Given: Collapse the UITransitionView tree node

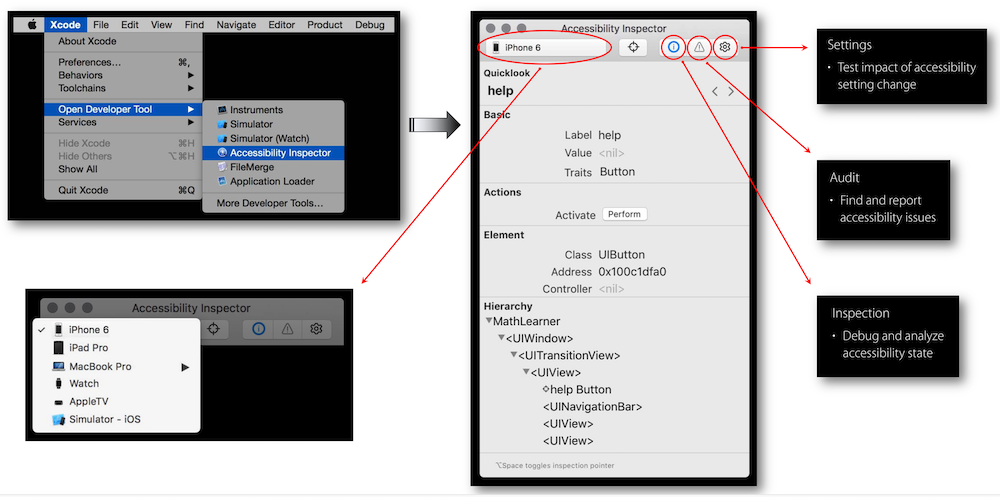Looking at the screenshot, I should (513, 355).
